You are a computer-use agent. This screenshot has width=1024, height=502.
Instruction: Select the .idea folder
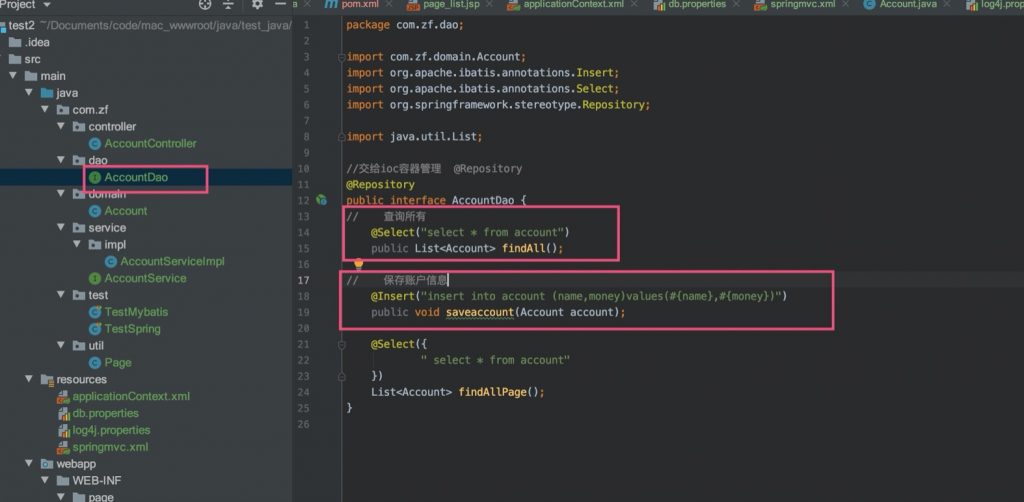(x=37, y=42)
